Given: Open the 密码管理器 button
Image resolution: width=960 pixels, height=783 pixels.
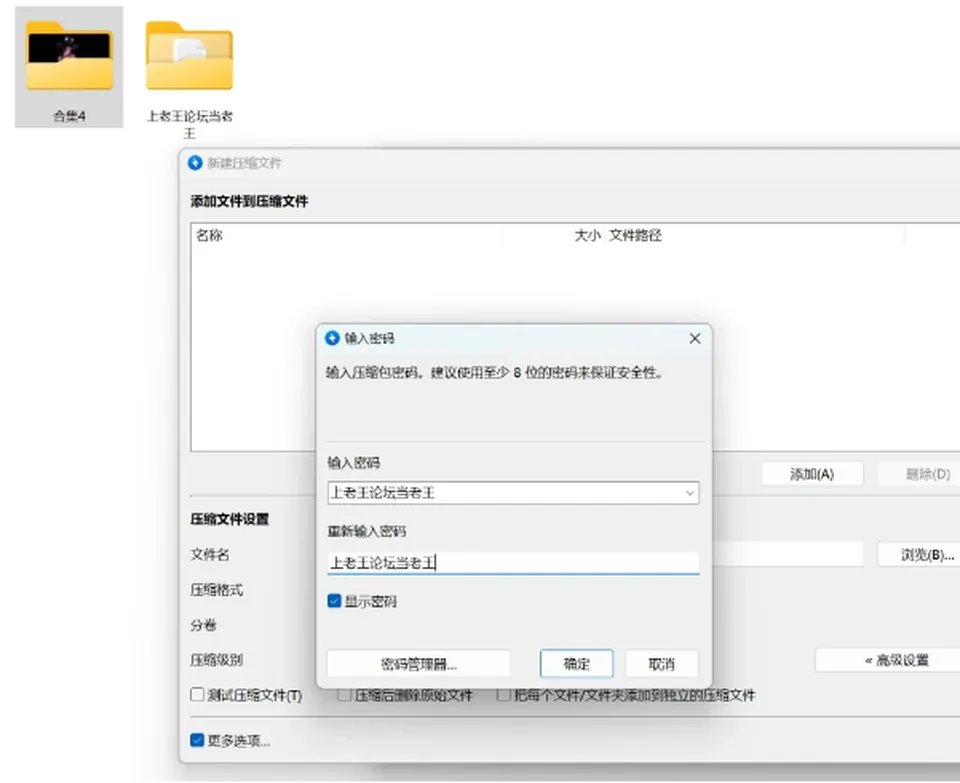Looking at the screenshot, I should (x=418, y=664).
